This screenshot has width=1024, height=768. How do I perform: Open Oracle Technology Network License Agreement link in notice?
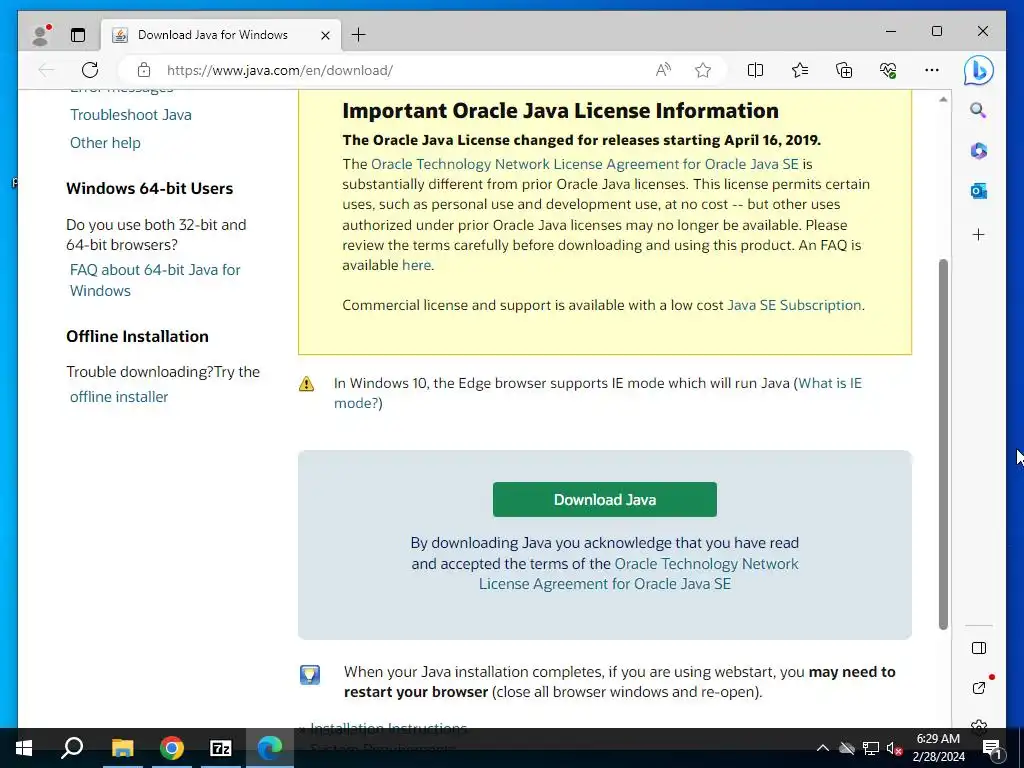click(x=584, y=164)
